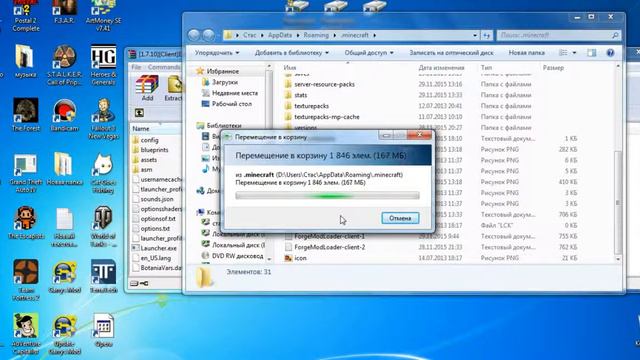This screenshot has height=360, width=640.
Task: Select the Стас breadcrumb in address bar
Action: tap(250, 35)
